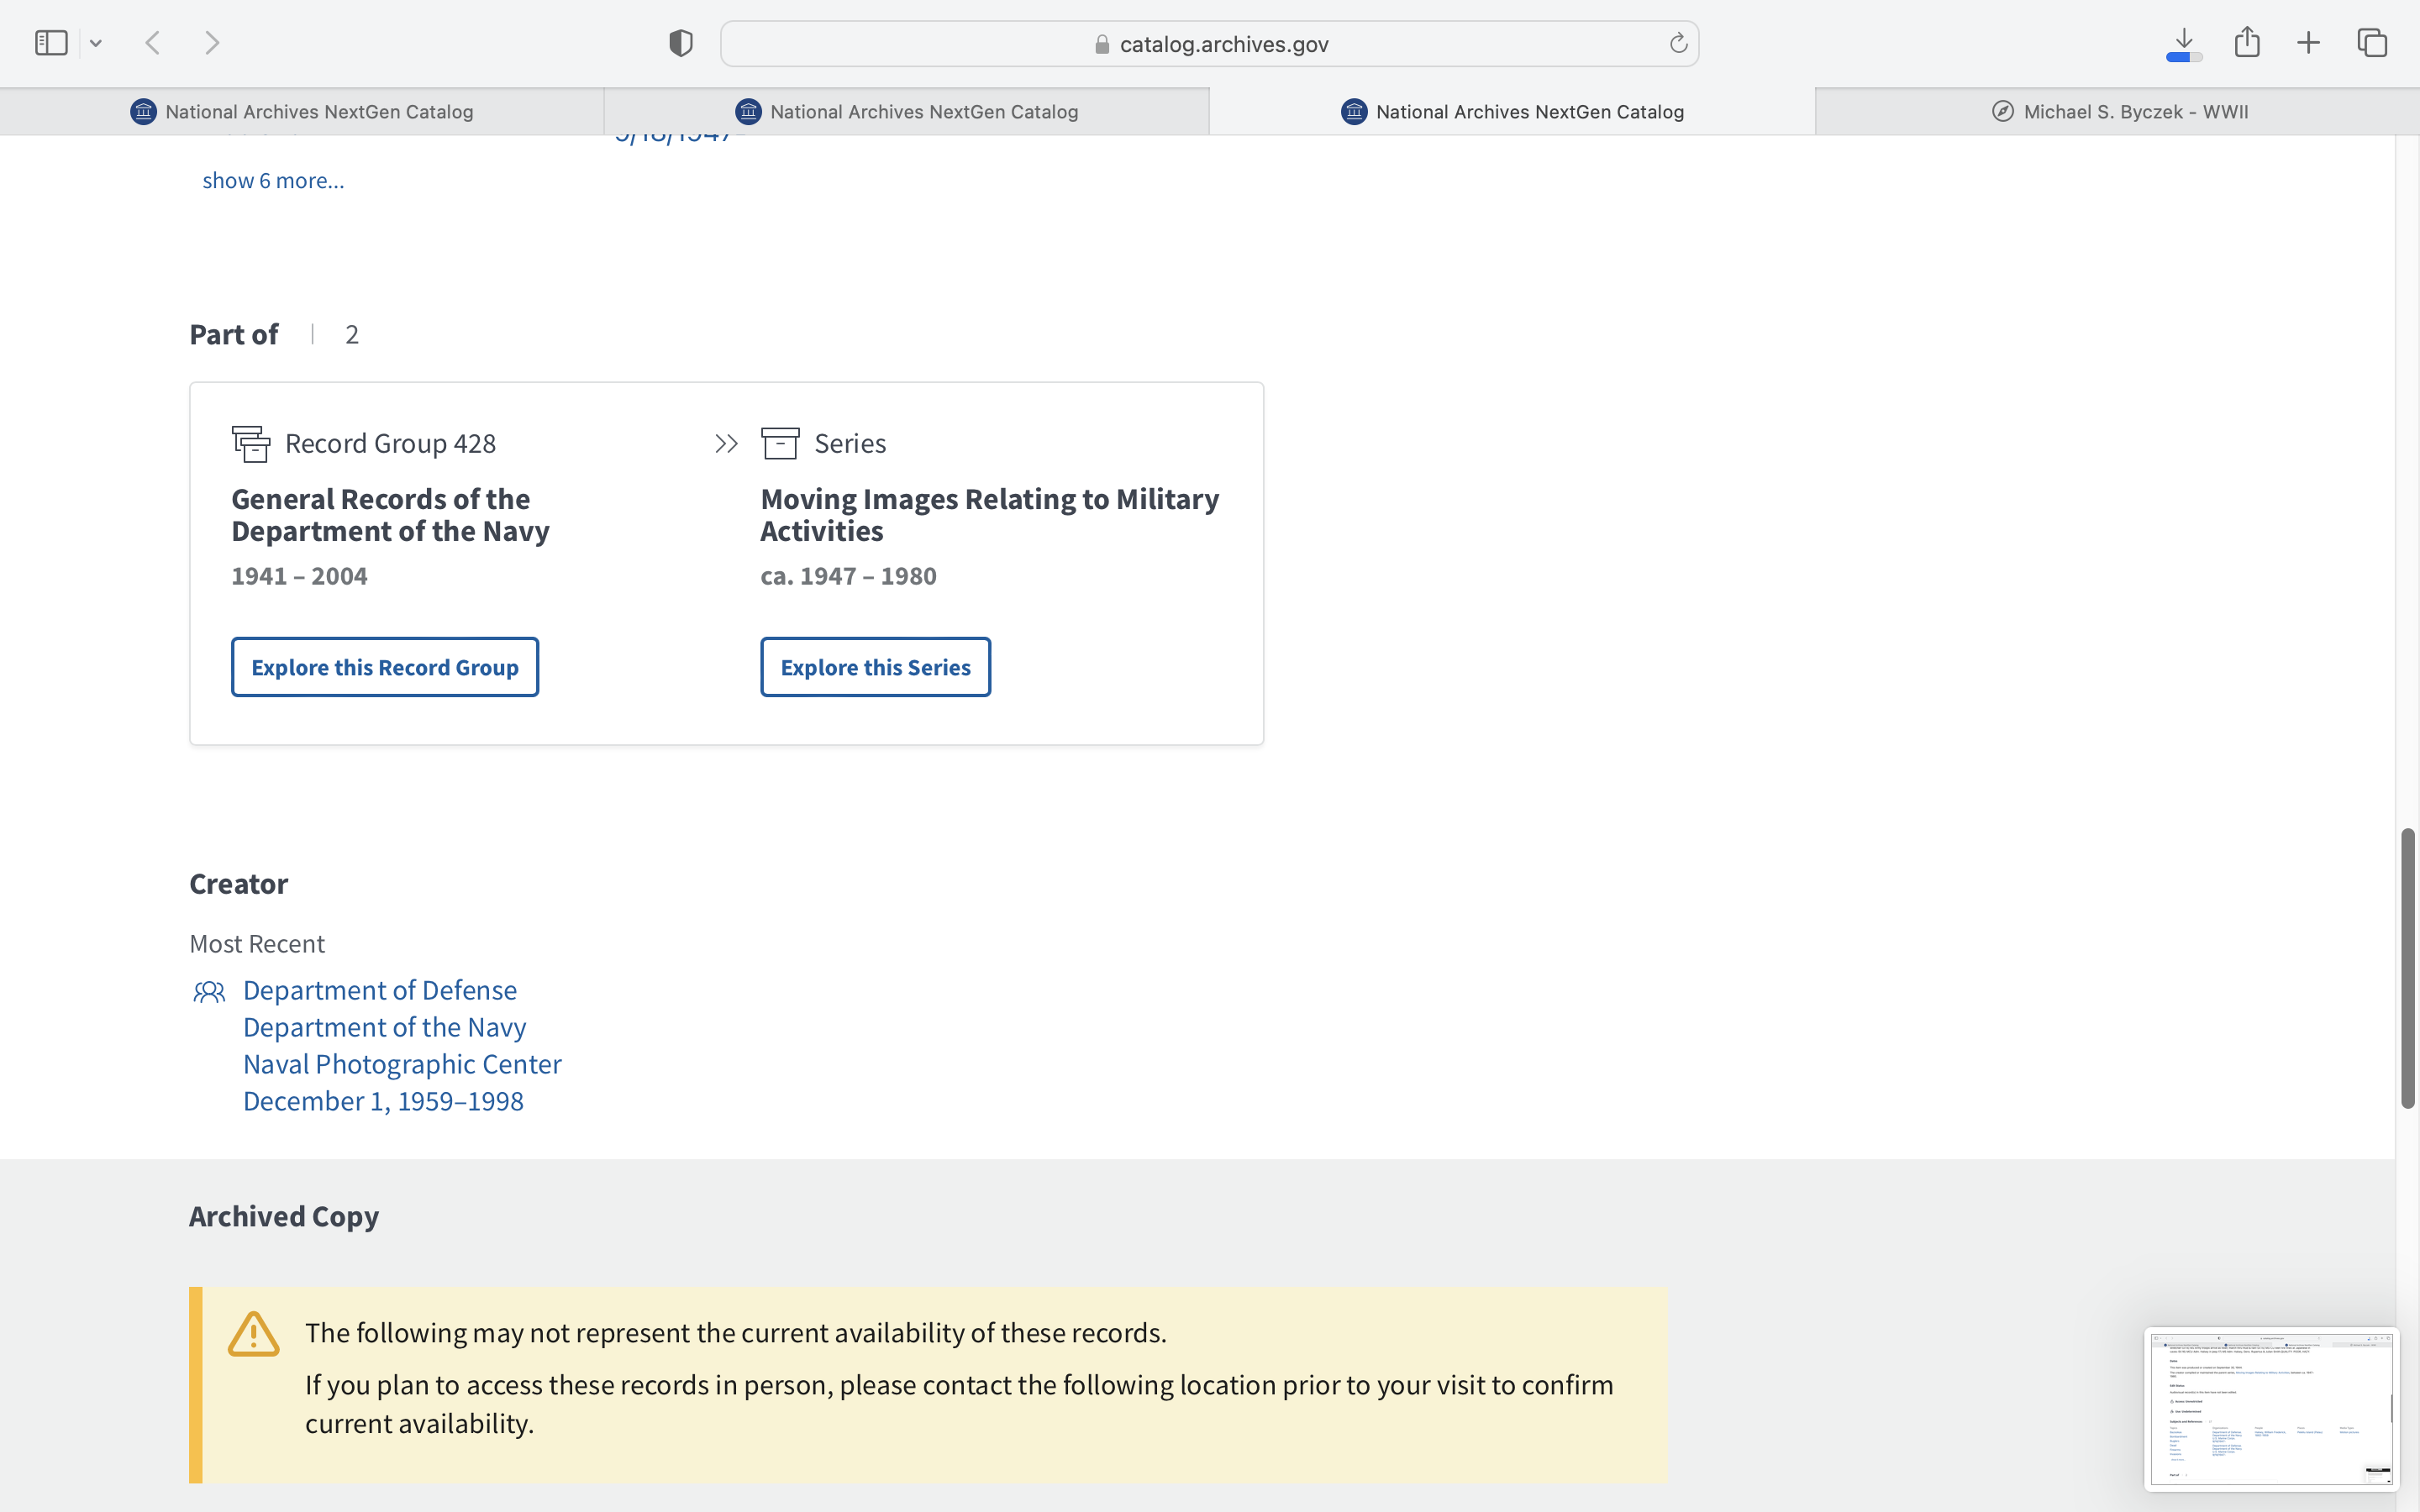
Task: Click the Explore this Record Group button
Action: pos(385,667)
